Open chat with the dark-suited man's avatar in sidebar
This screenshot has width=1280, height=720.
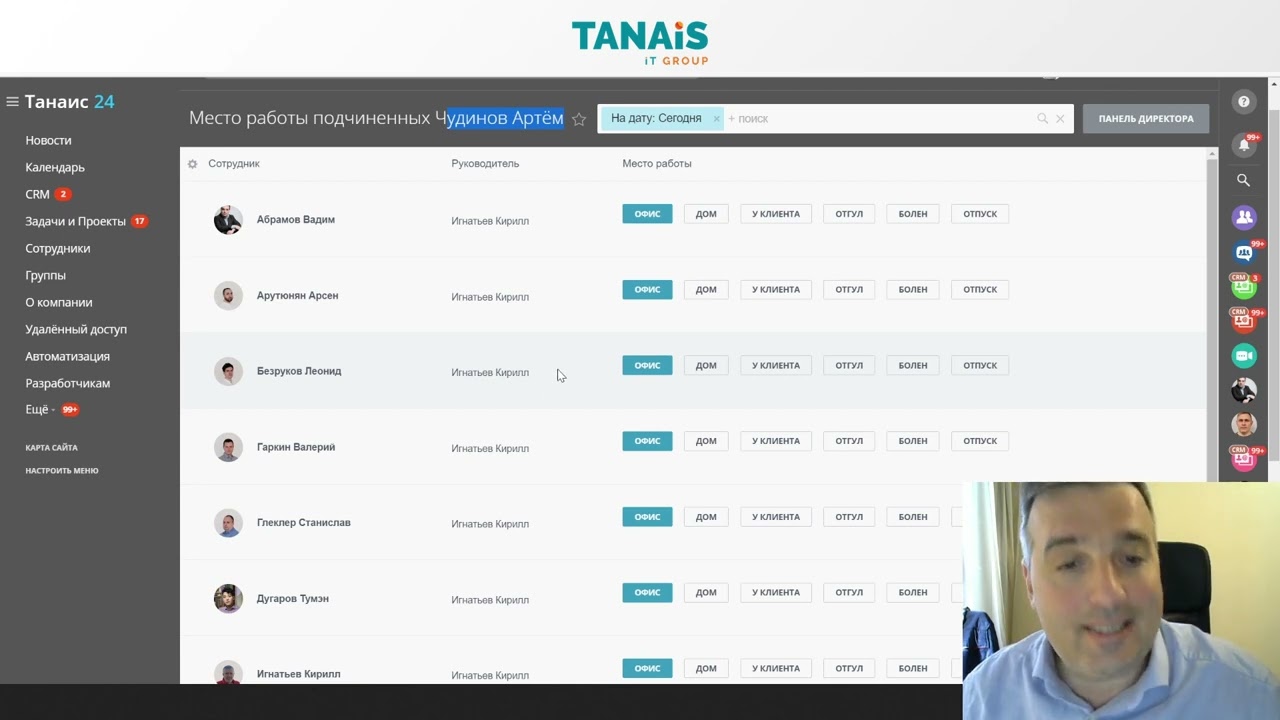click(x=1244, y=390)
